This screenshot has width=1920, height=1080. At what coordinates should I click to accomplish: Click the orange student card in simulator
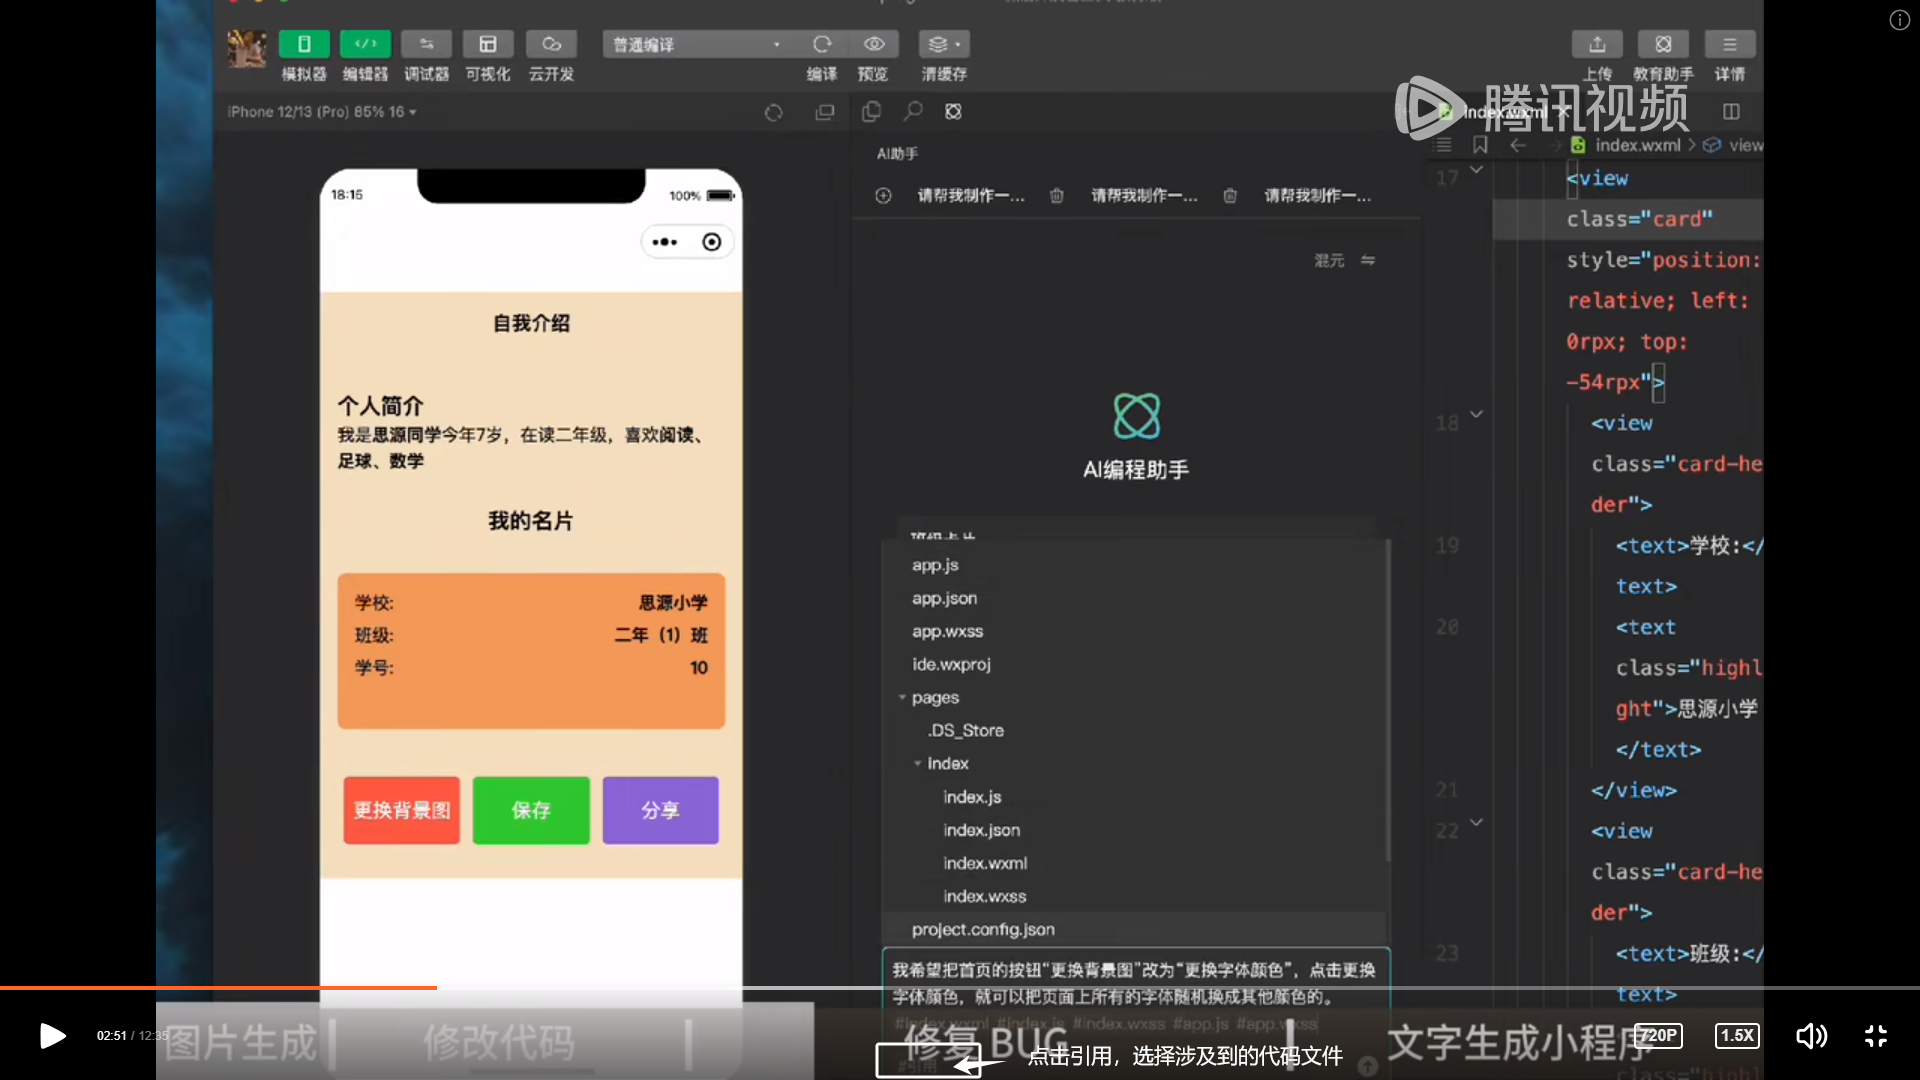tap(531, 651)
